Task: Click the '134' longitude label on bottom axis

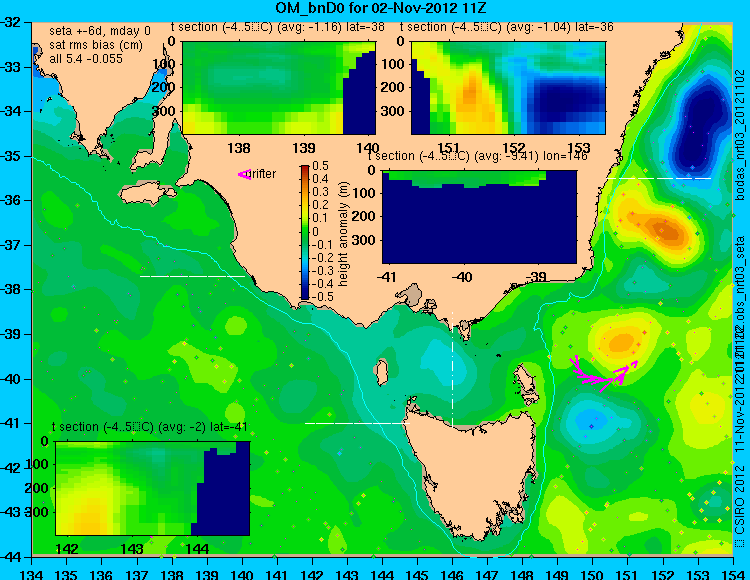Action: pyautogui.click(x=32, y=574)
